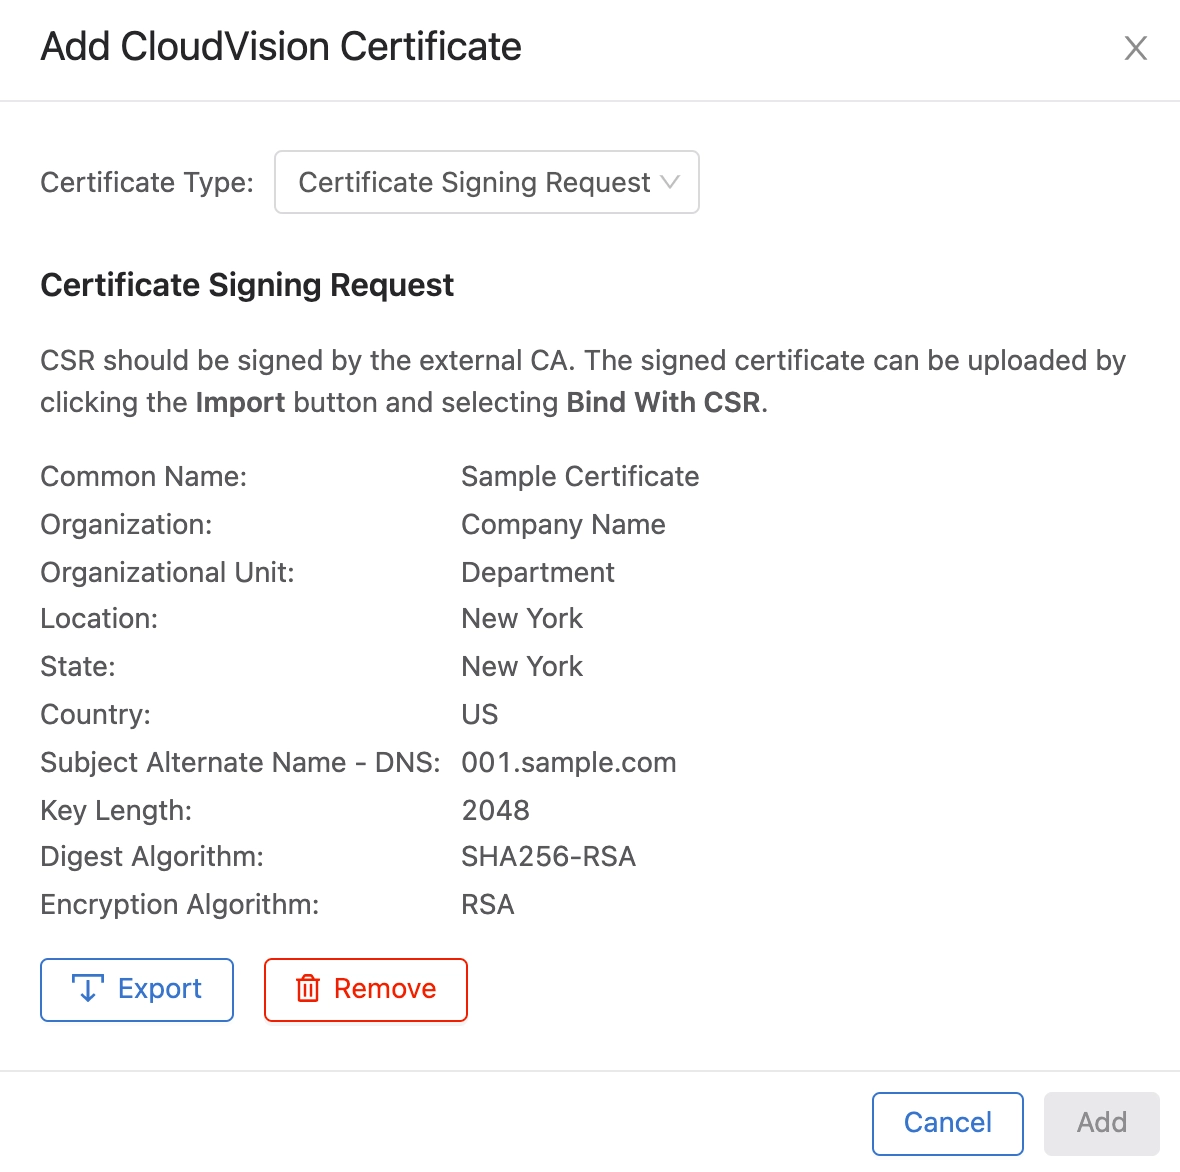Select the Organization value Company Name

pyautogui.click(x=563, y=525)
